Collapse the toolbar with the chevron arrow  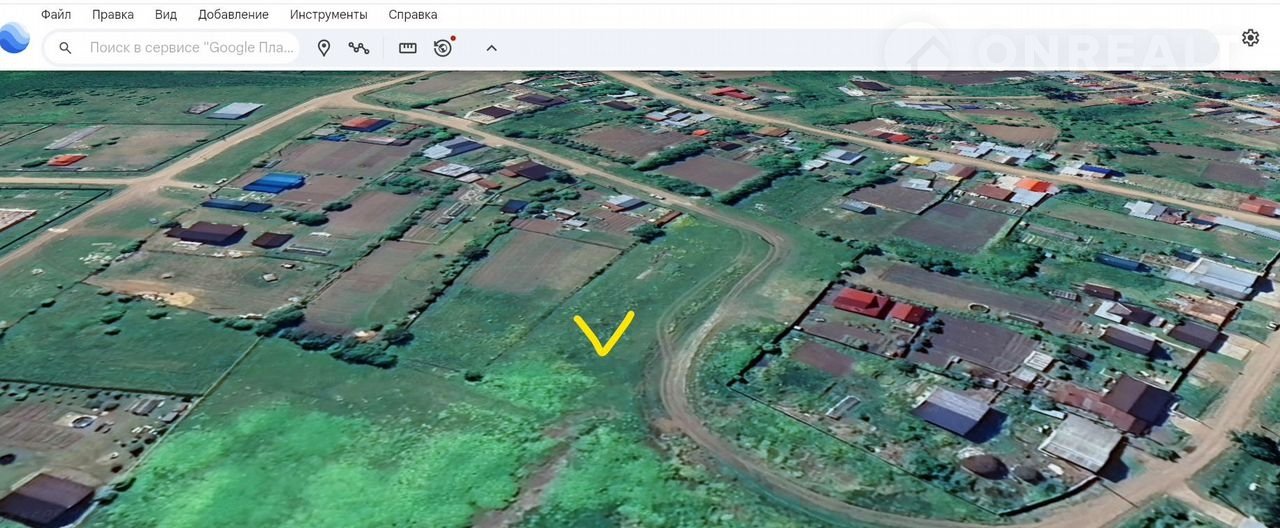(x=491, y=48)
